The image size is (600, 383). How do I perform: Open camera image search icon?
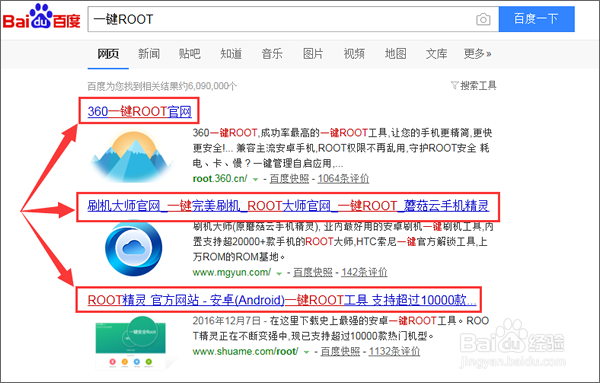click(483, 19)
